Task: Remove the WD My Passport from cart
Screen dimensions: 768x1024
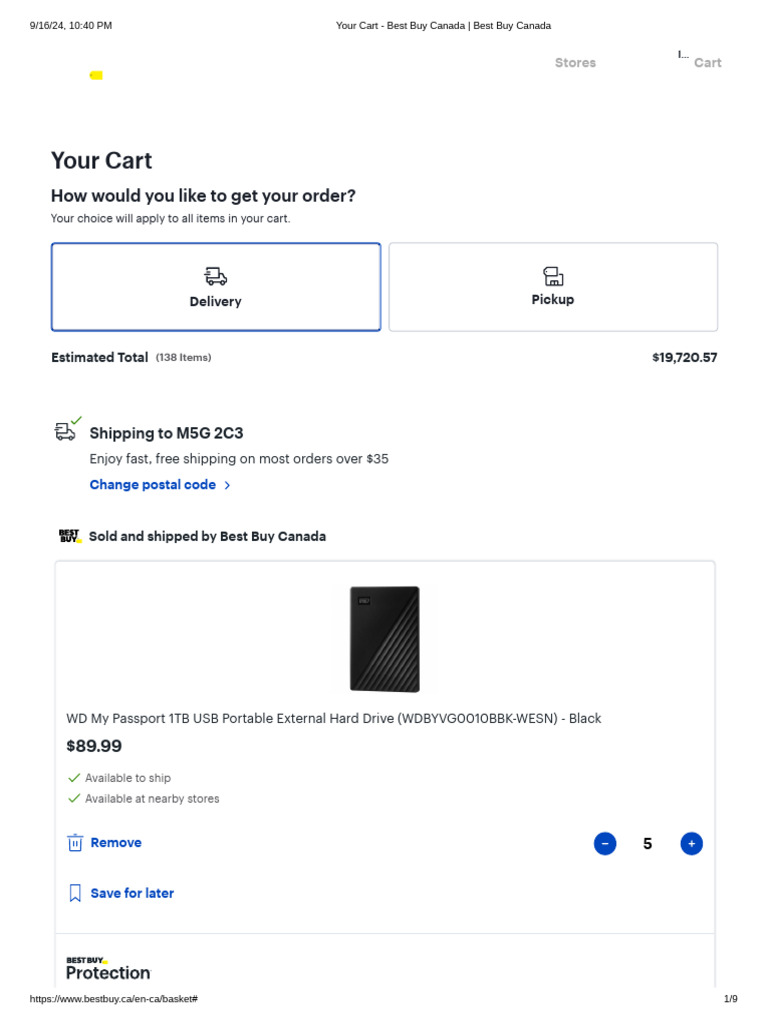Action: (x=116, y=843)
